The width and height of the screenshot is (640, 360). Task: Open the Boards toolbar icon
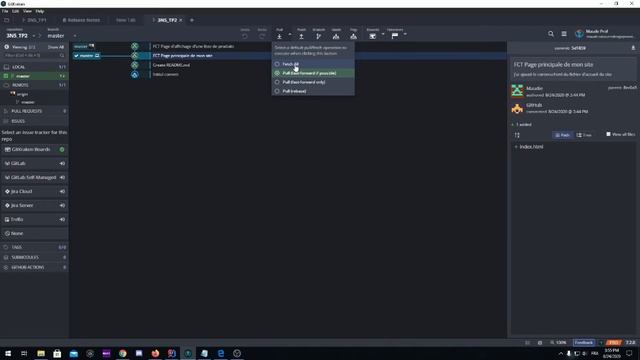tap(372, 36)
